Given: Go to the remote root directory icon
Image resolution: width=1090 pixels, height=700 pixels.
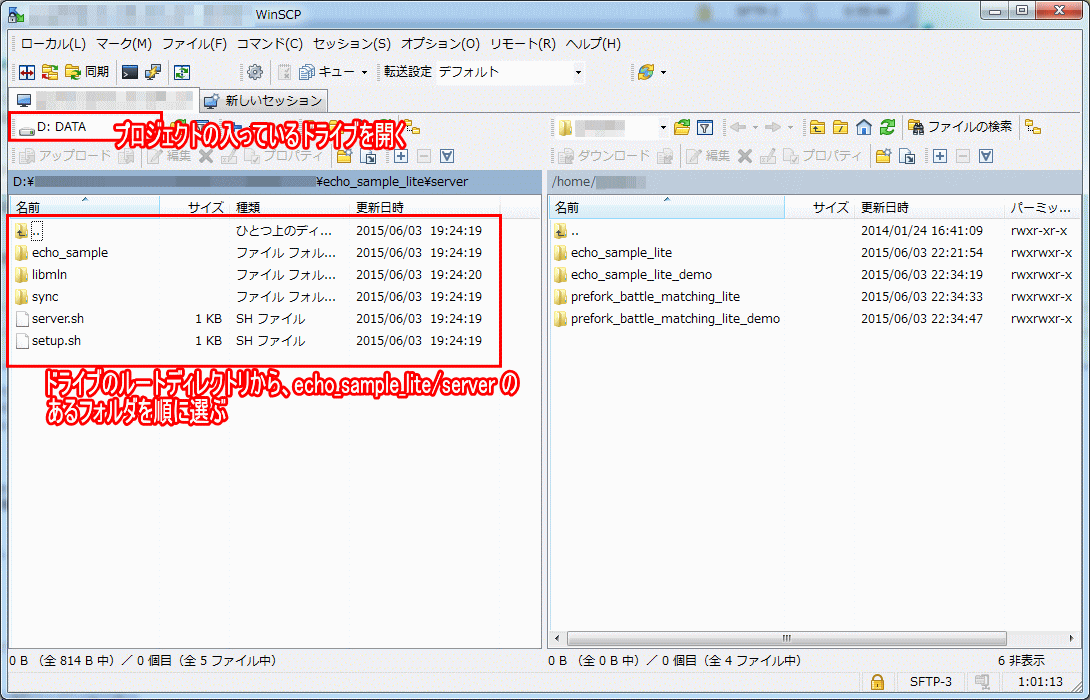Looking at the screenshot, I should click(x=840, y=127).
